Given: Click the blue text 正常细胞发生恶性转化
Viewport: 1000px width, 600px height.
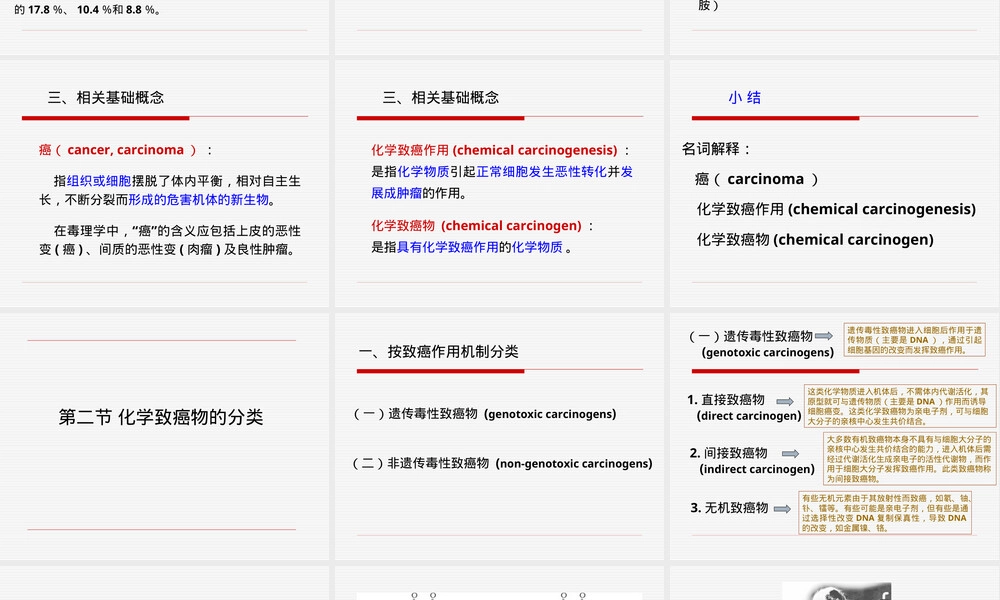Looking at the screenshot, I should click(541, 172).
